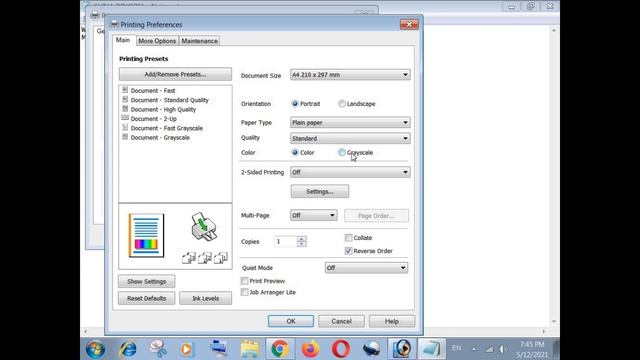This screenshot has height=360, width=640.
Task: Choose the Color radio option
Action: point(295,152)
